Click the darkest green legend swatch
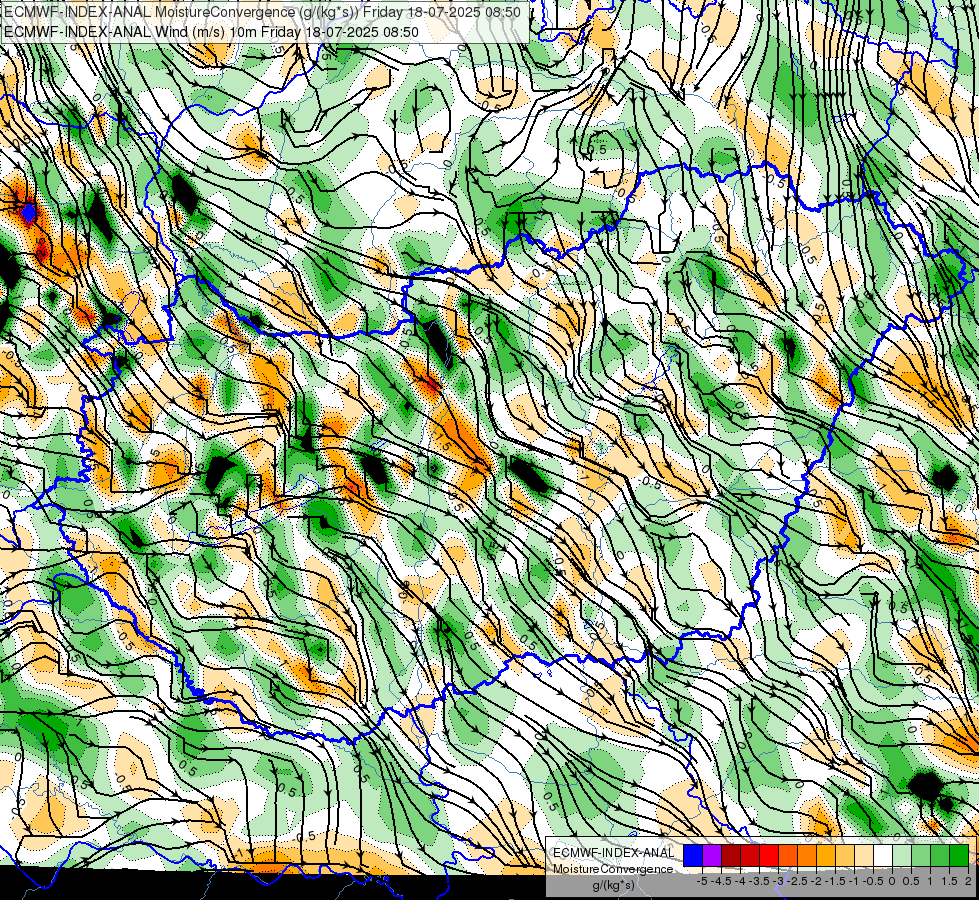This screenshot has width=979, height=900. (959, 855)
